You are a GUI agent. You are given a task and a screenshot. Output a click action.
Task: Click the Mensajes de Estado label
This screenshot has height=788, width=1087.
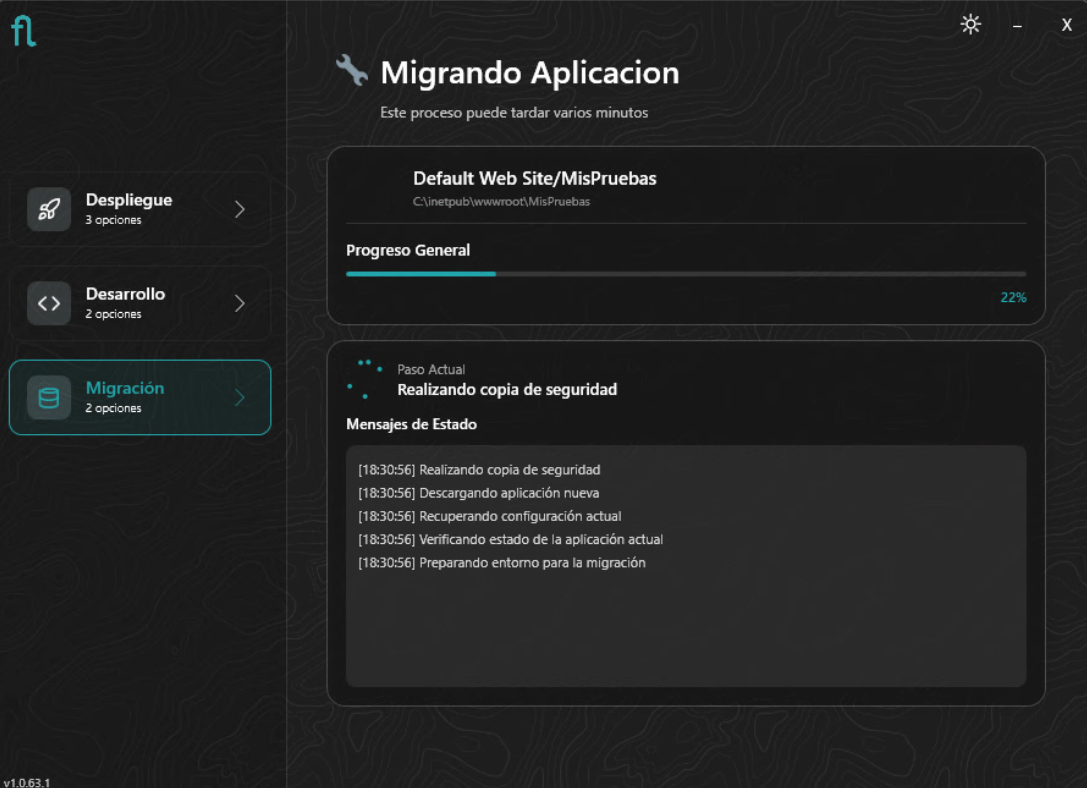pyautogui.click(x=411, y=424)
